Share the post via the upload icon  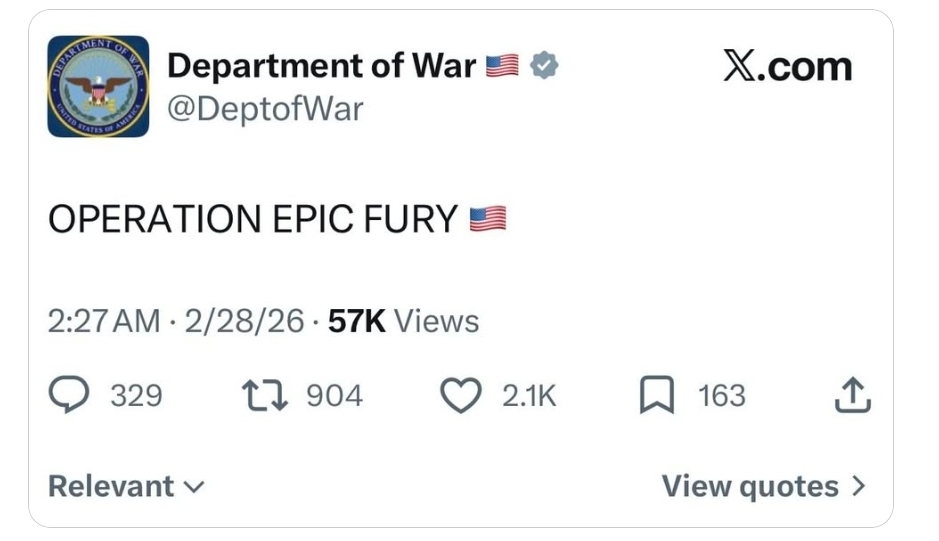tap(852, 396)
